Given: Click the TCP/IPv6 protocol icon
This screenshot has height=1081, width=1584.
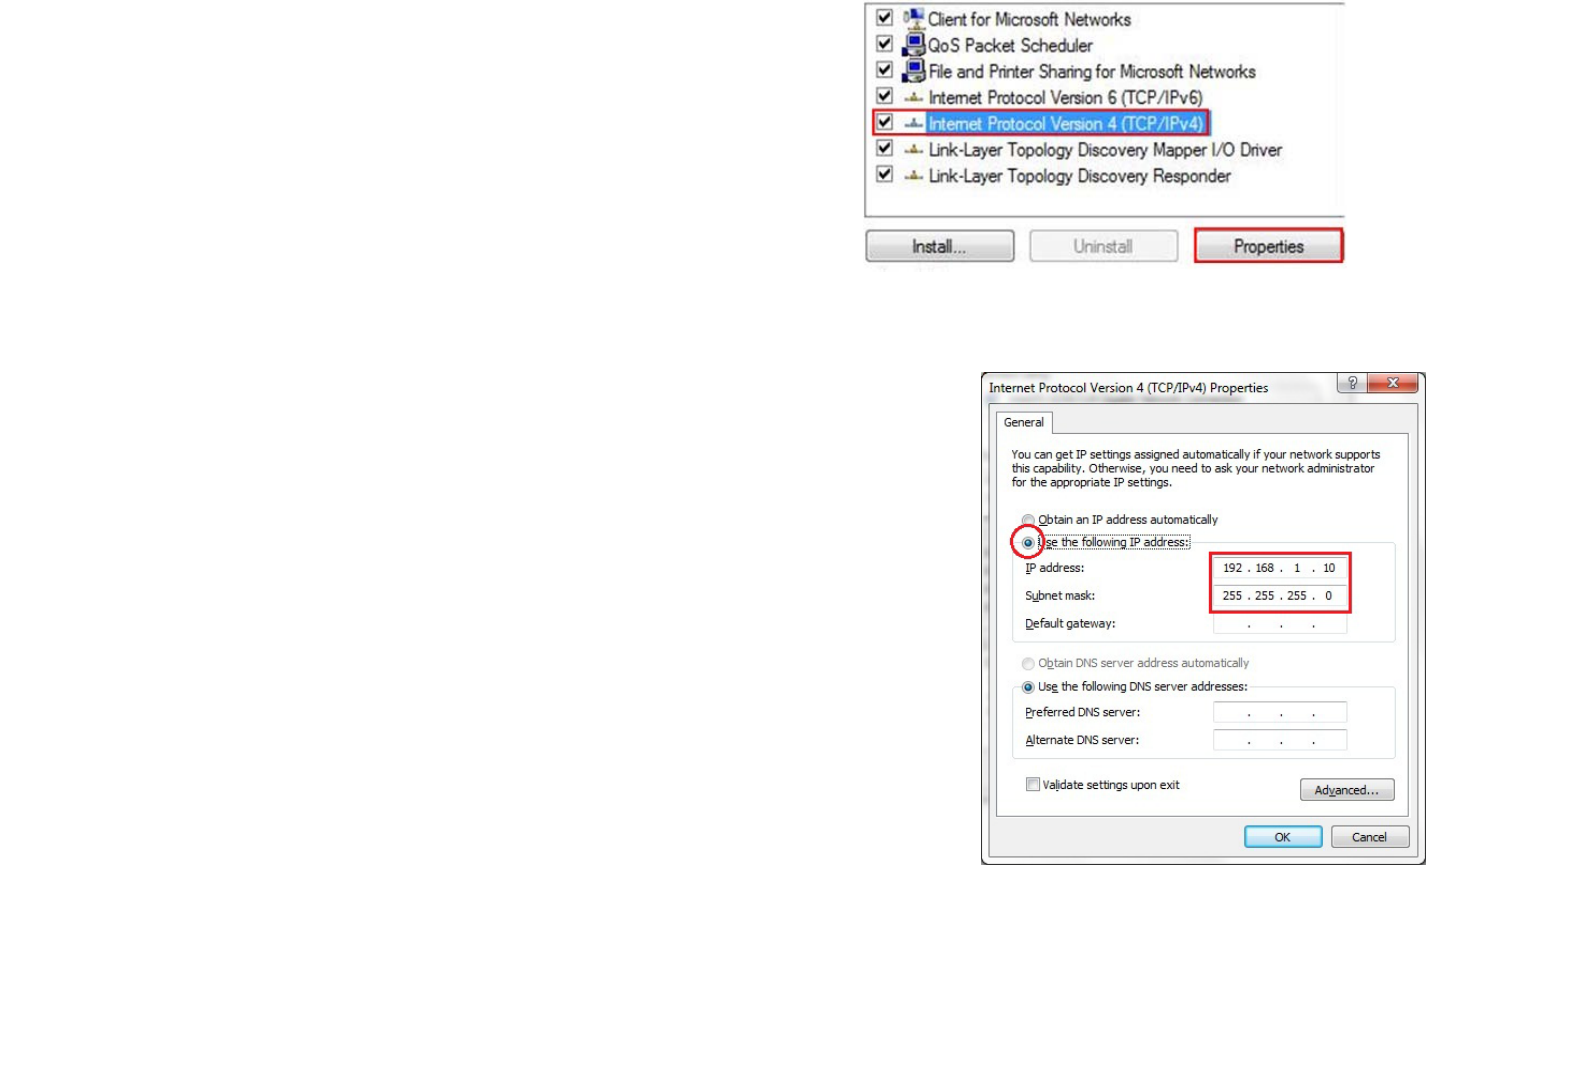Looking at the screenshot, I should tap(913, 98).
